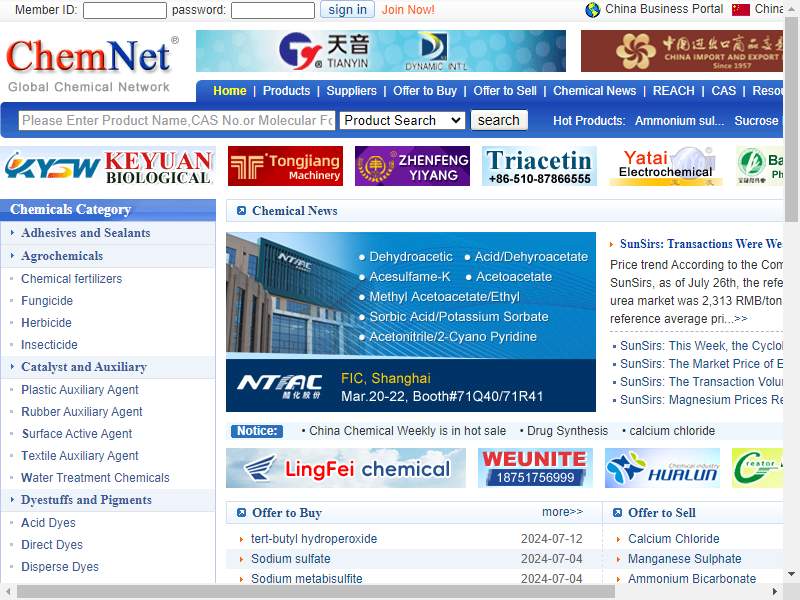Click the product name search box

click(x=177, y=120)
